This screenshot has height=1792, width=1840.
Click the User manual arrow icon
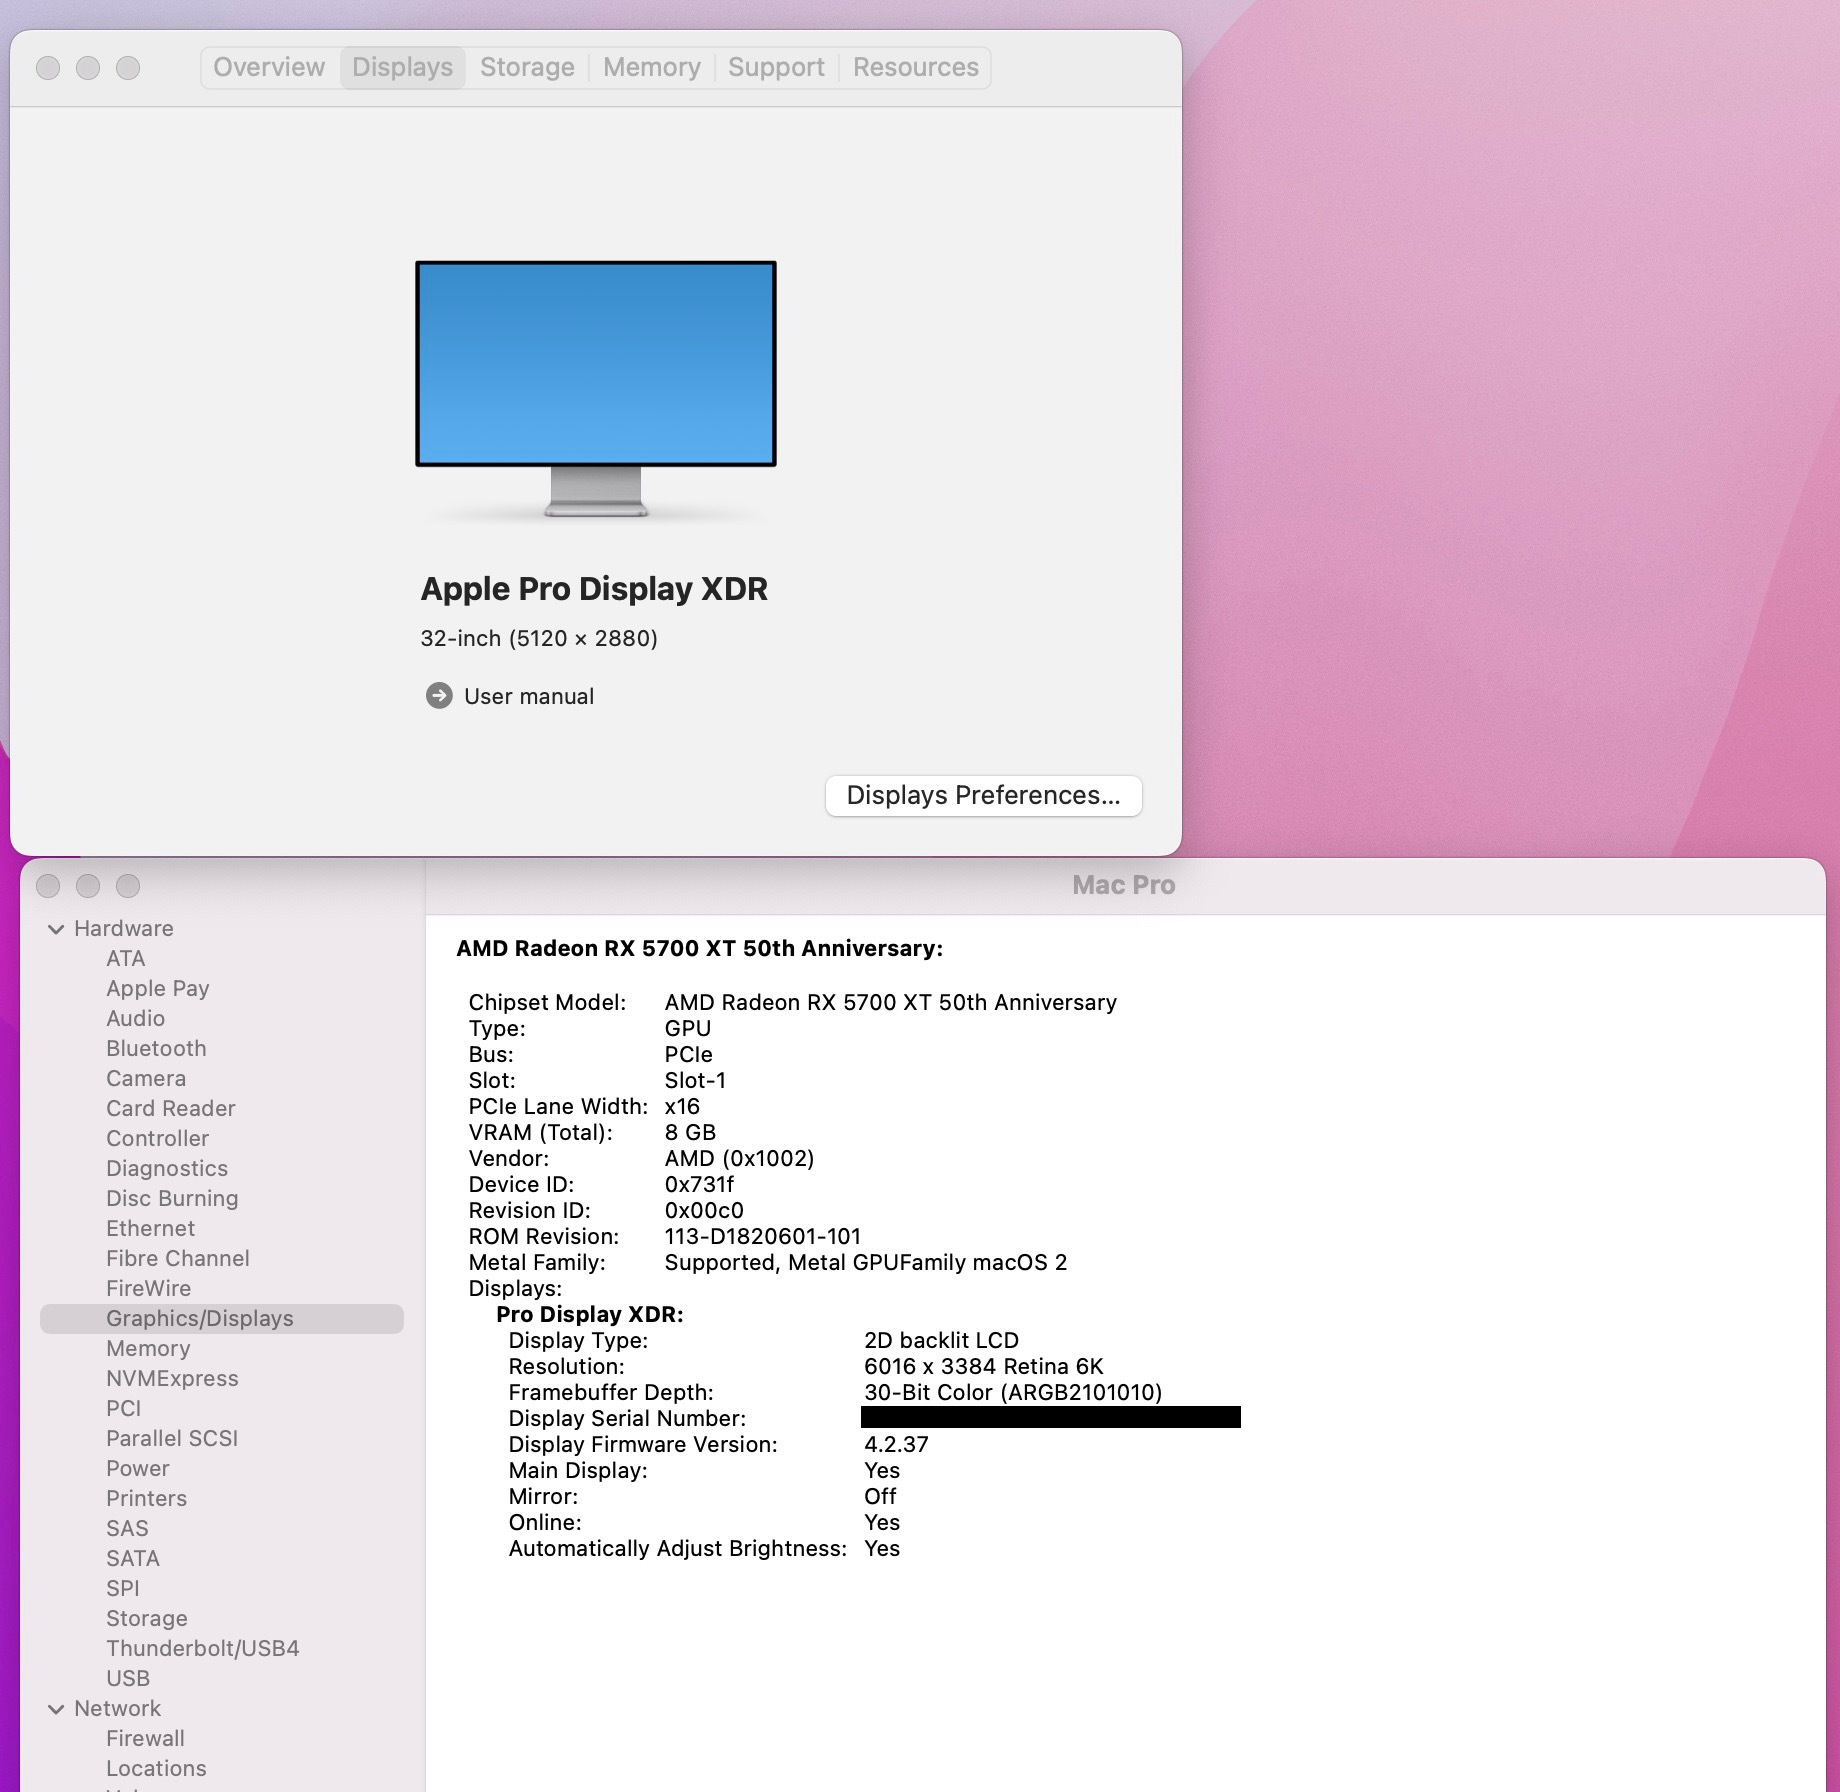pos(439,696)
